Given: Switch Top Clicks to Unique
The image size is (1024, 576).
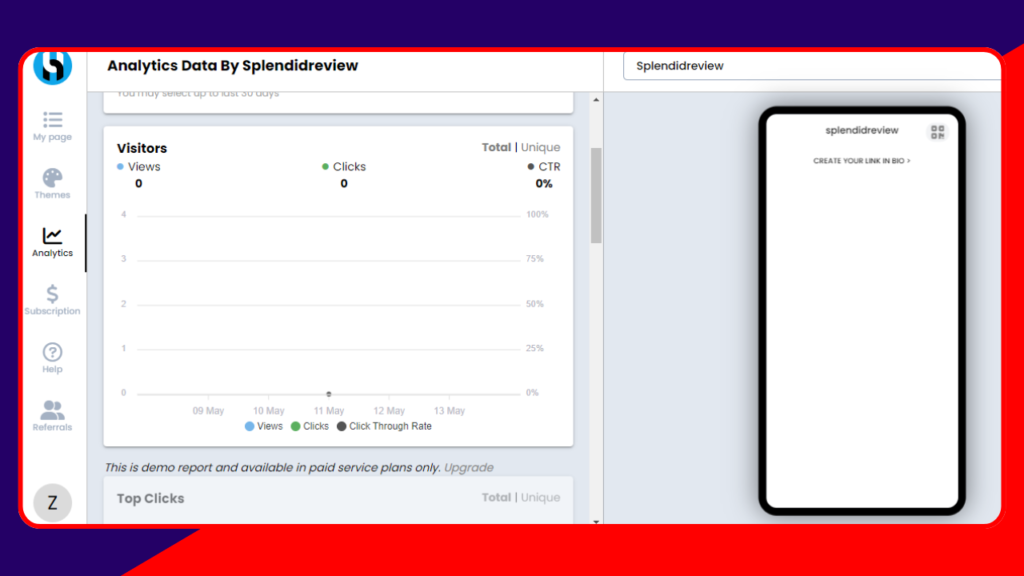Looking at the screenshot, I should pos(540,498).
